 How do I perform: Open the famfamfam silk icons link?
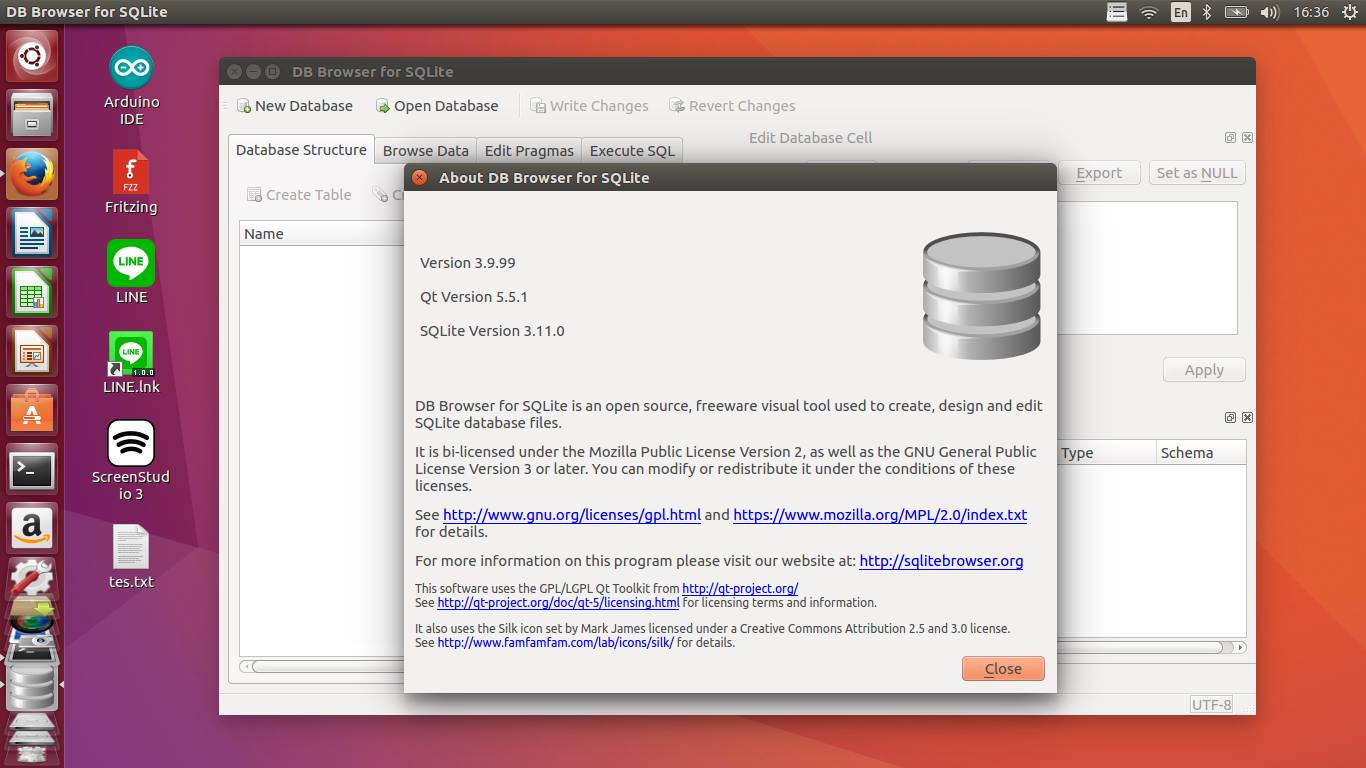click(x=556, y=643)
